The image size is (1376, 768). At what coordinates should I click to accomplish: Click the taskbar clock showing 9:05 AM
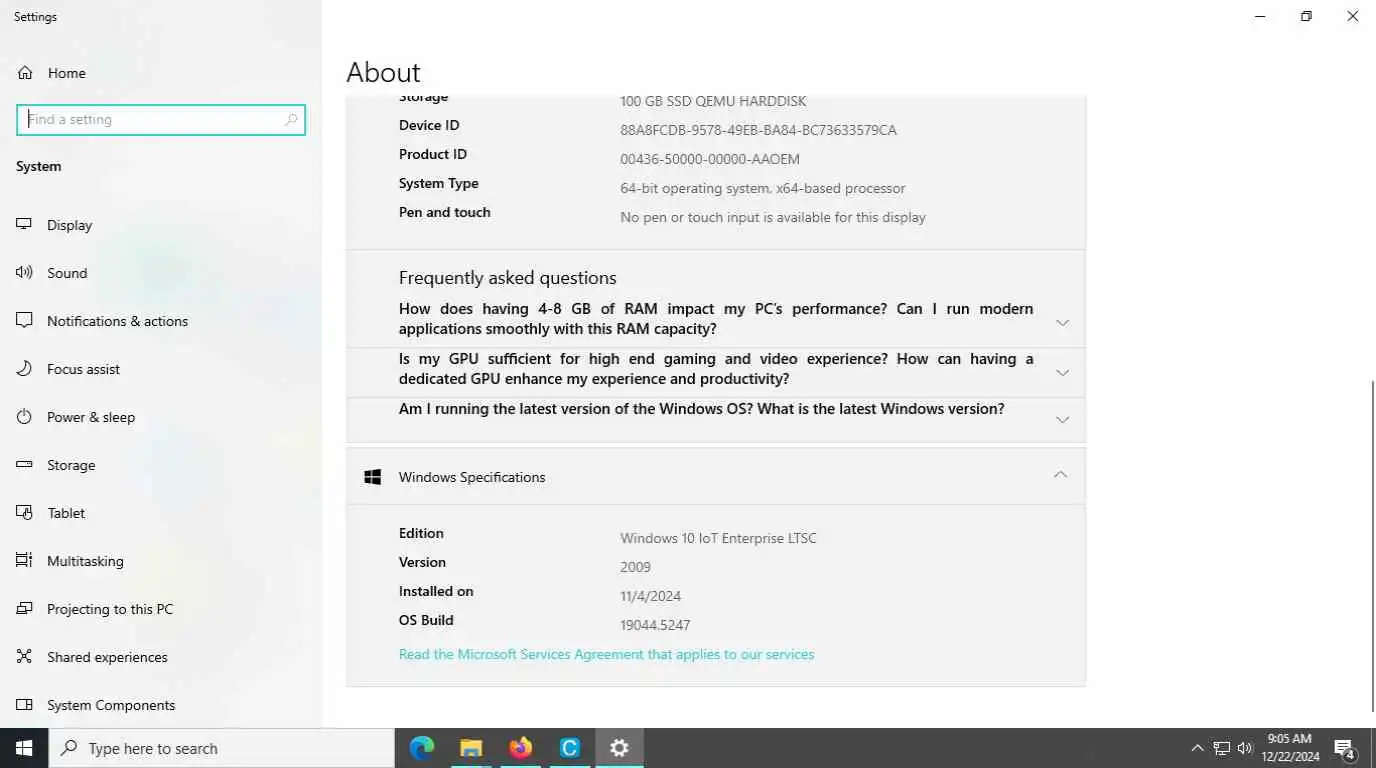tap(1290, 748)
